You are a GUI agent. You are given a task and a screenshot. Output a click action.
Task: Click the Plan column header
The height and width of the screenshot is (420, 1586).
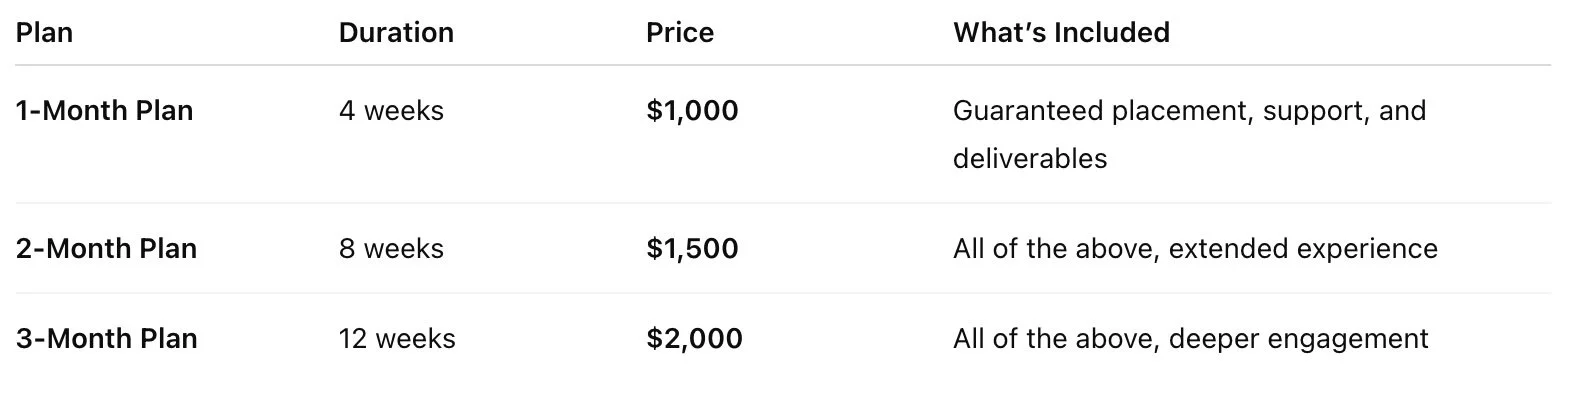(x=44, y=33)
